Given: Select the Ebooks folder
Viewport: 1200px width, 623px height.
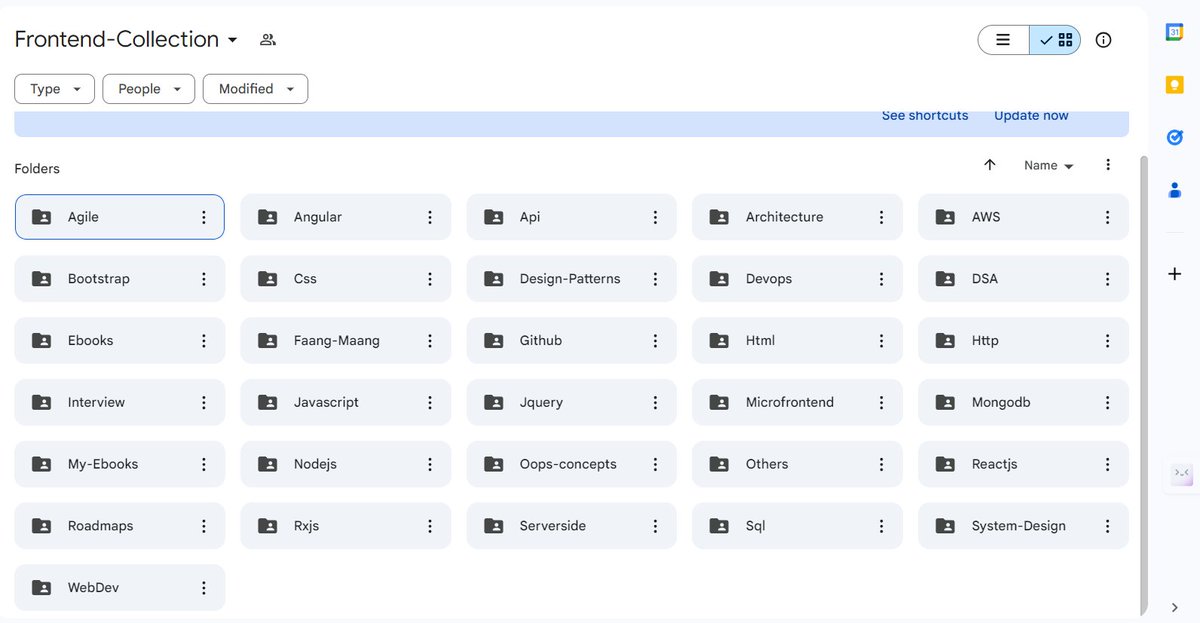Looking at the screenshot, I should 119,341.
